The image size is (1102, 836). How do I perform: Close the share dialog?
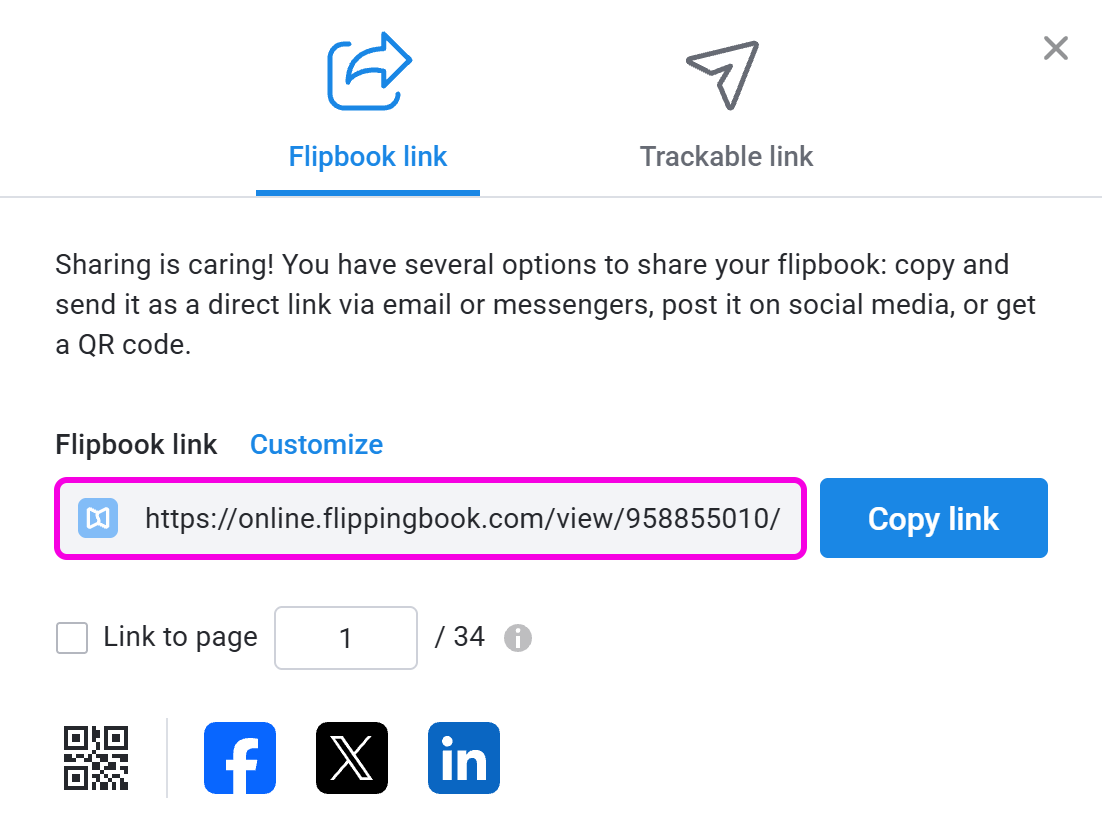point(1055,48)
